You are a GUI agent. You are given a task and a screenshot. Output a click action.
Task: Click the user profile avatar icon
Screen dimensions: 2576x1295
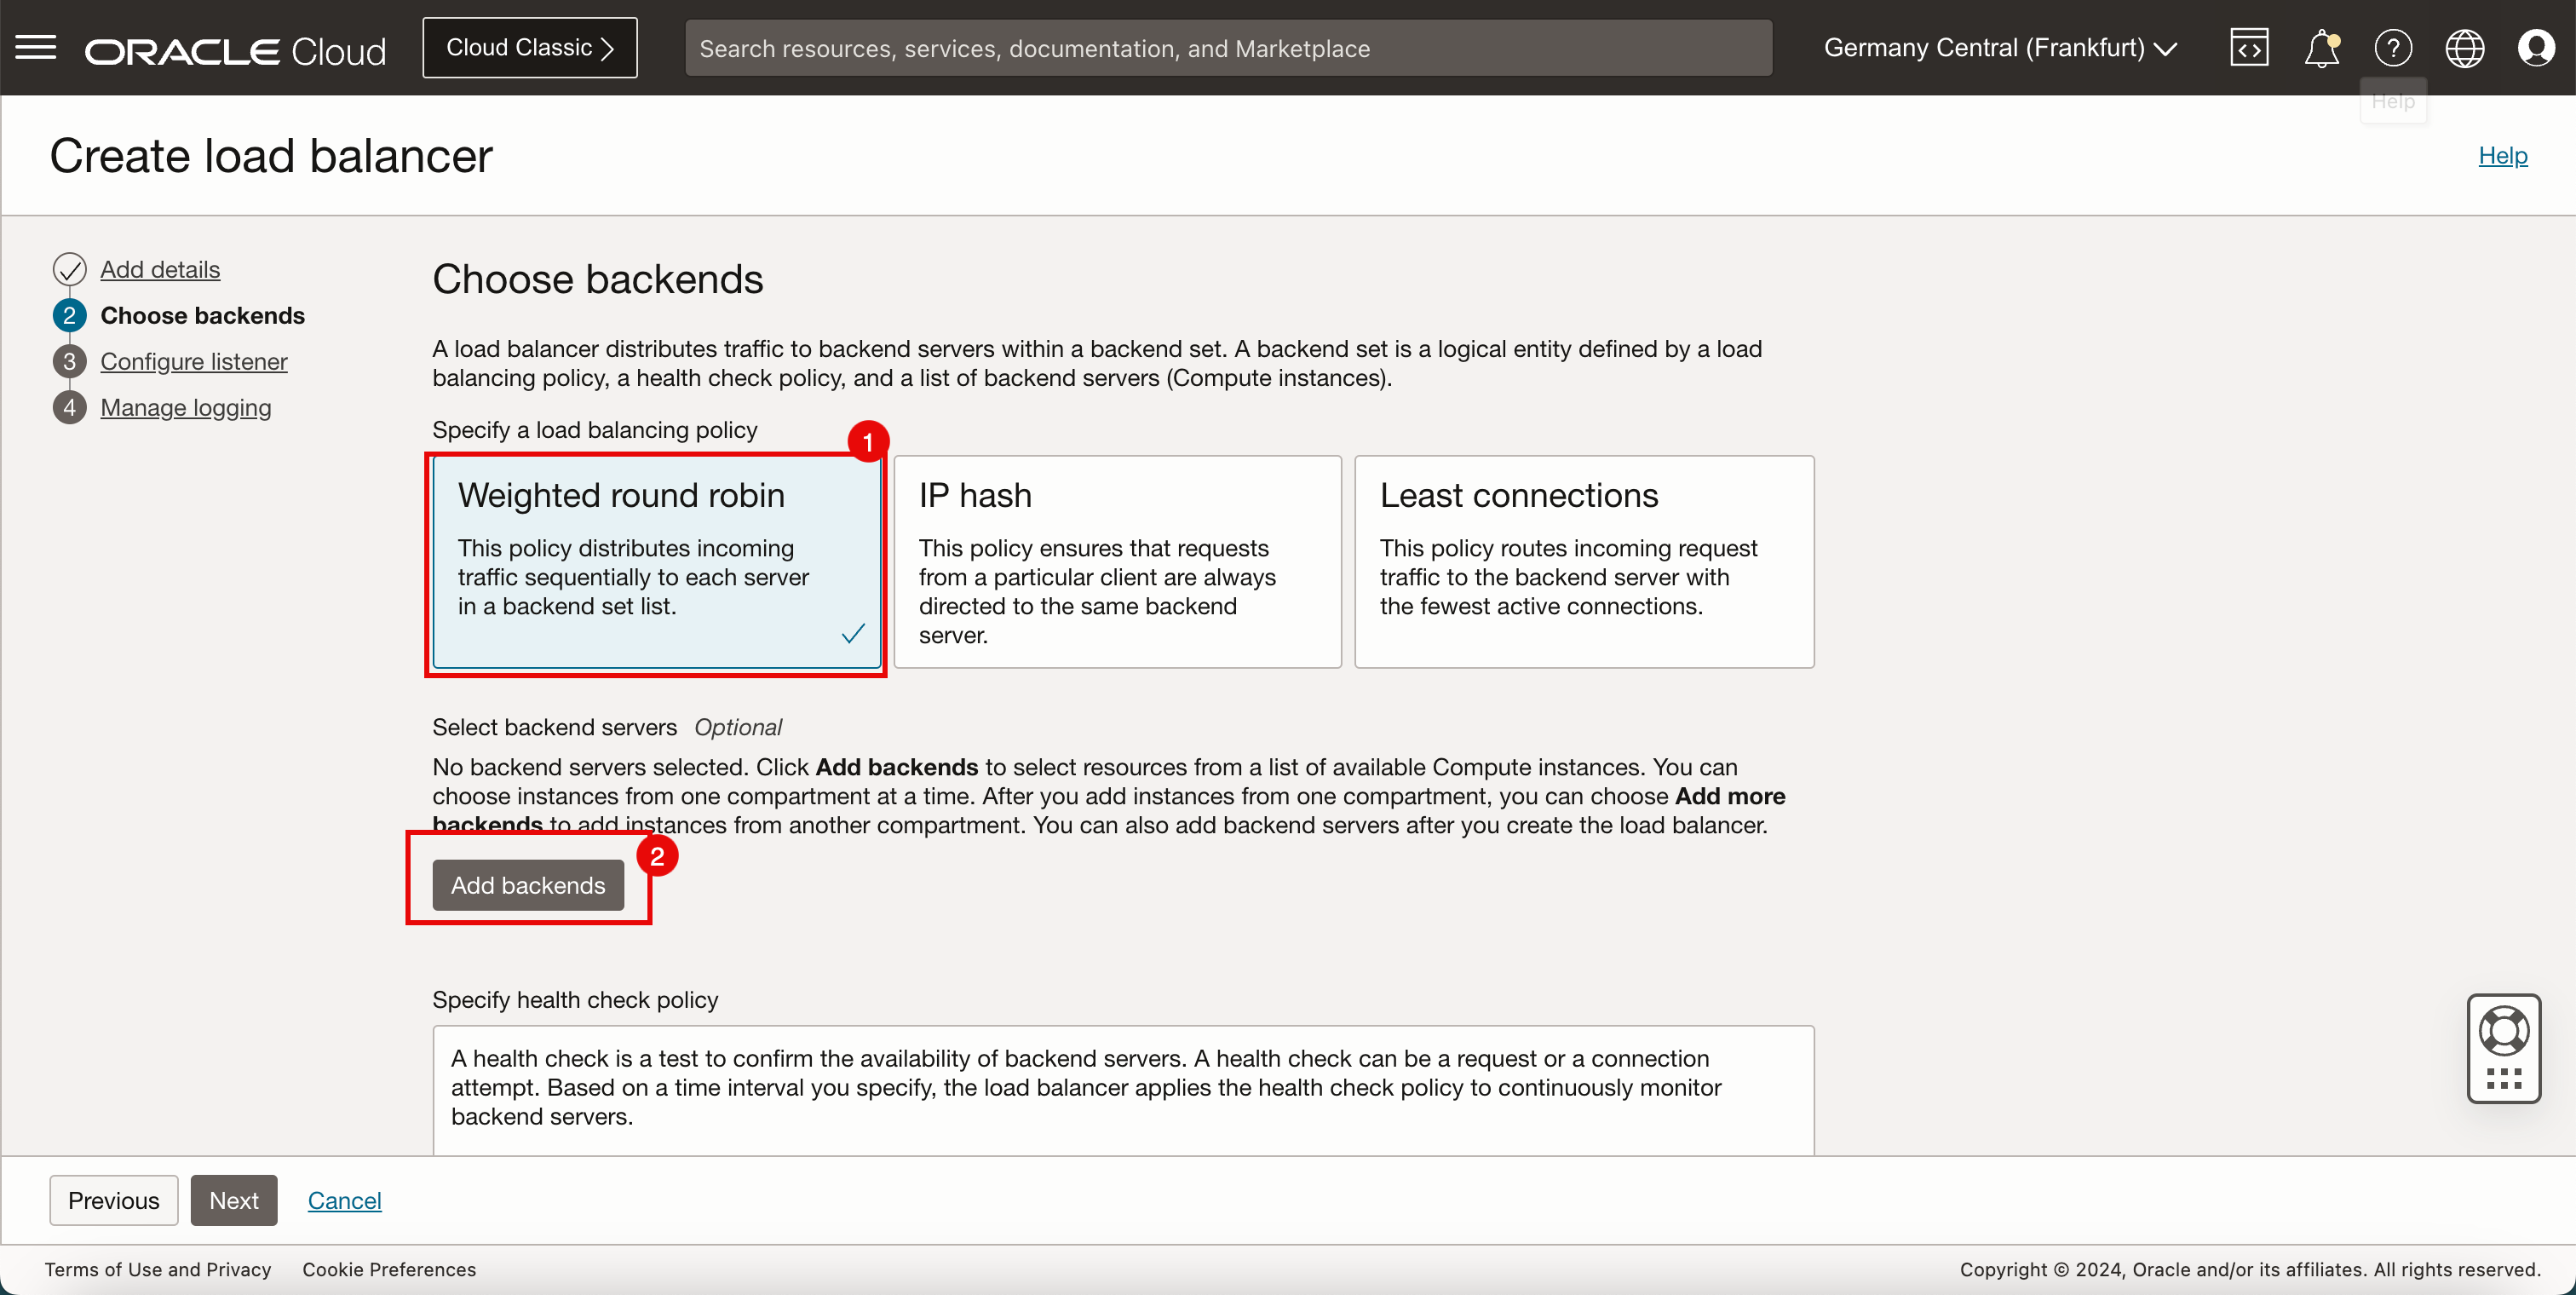coord(2536,48)
